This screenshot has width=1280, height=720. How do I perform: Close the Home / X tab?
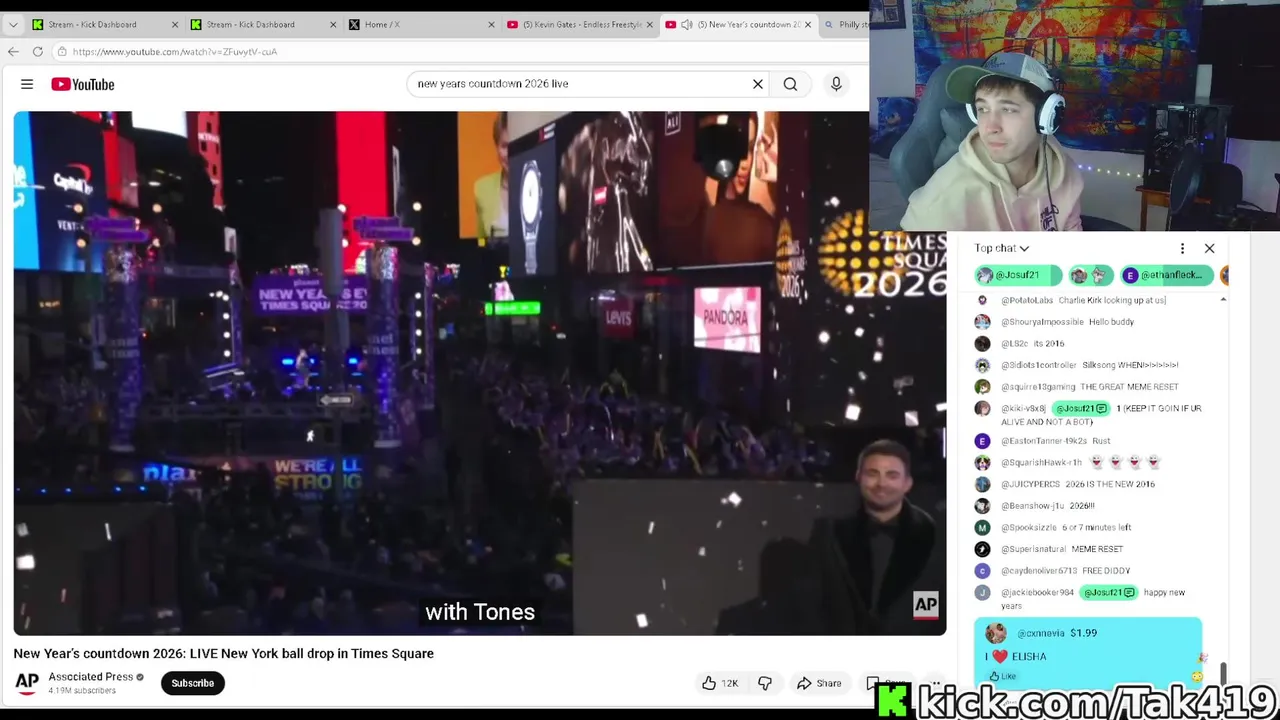point(491,24)
